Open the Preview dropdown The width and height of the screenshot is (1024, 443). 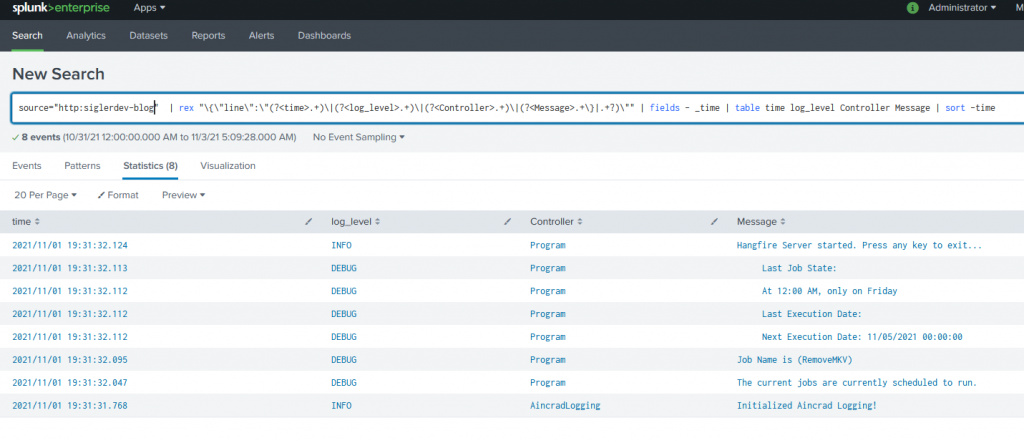pos(184,195)
